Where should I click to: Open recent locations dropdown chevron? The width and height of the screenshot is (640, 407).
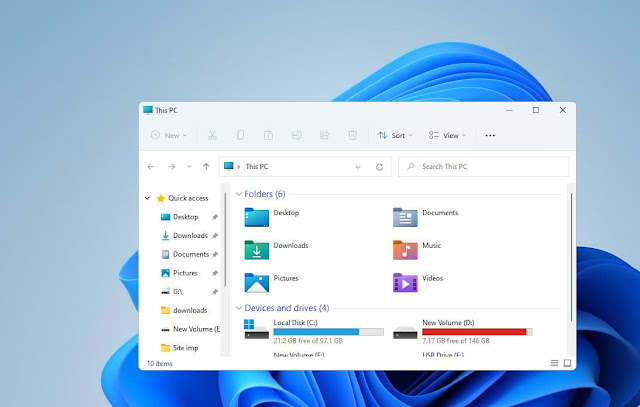pyautogui.click(x=189, y=167)
